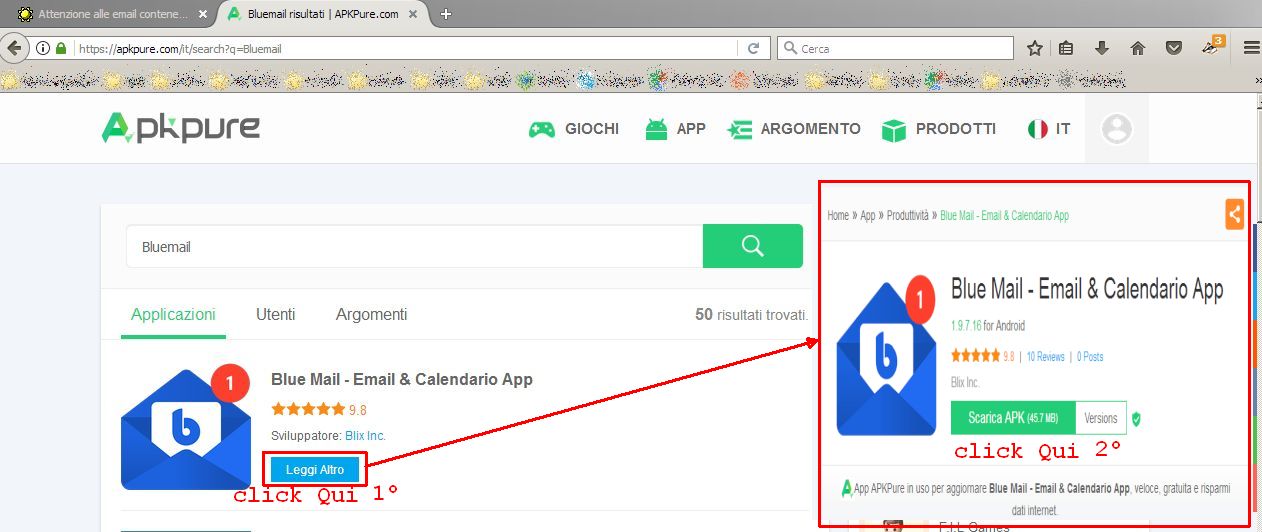Viewport: 1262px width, 532px height.
Task: Open the Pocket icon in toolbar
Action: point(1175,48)
